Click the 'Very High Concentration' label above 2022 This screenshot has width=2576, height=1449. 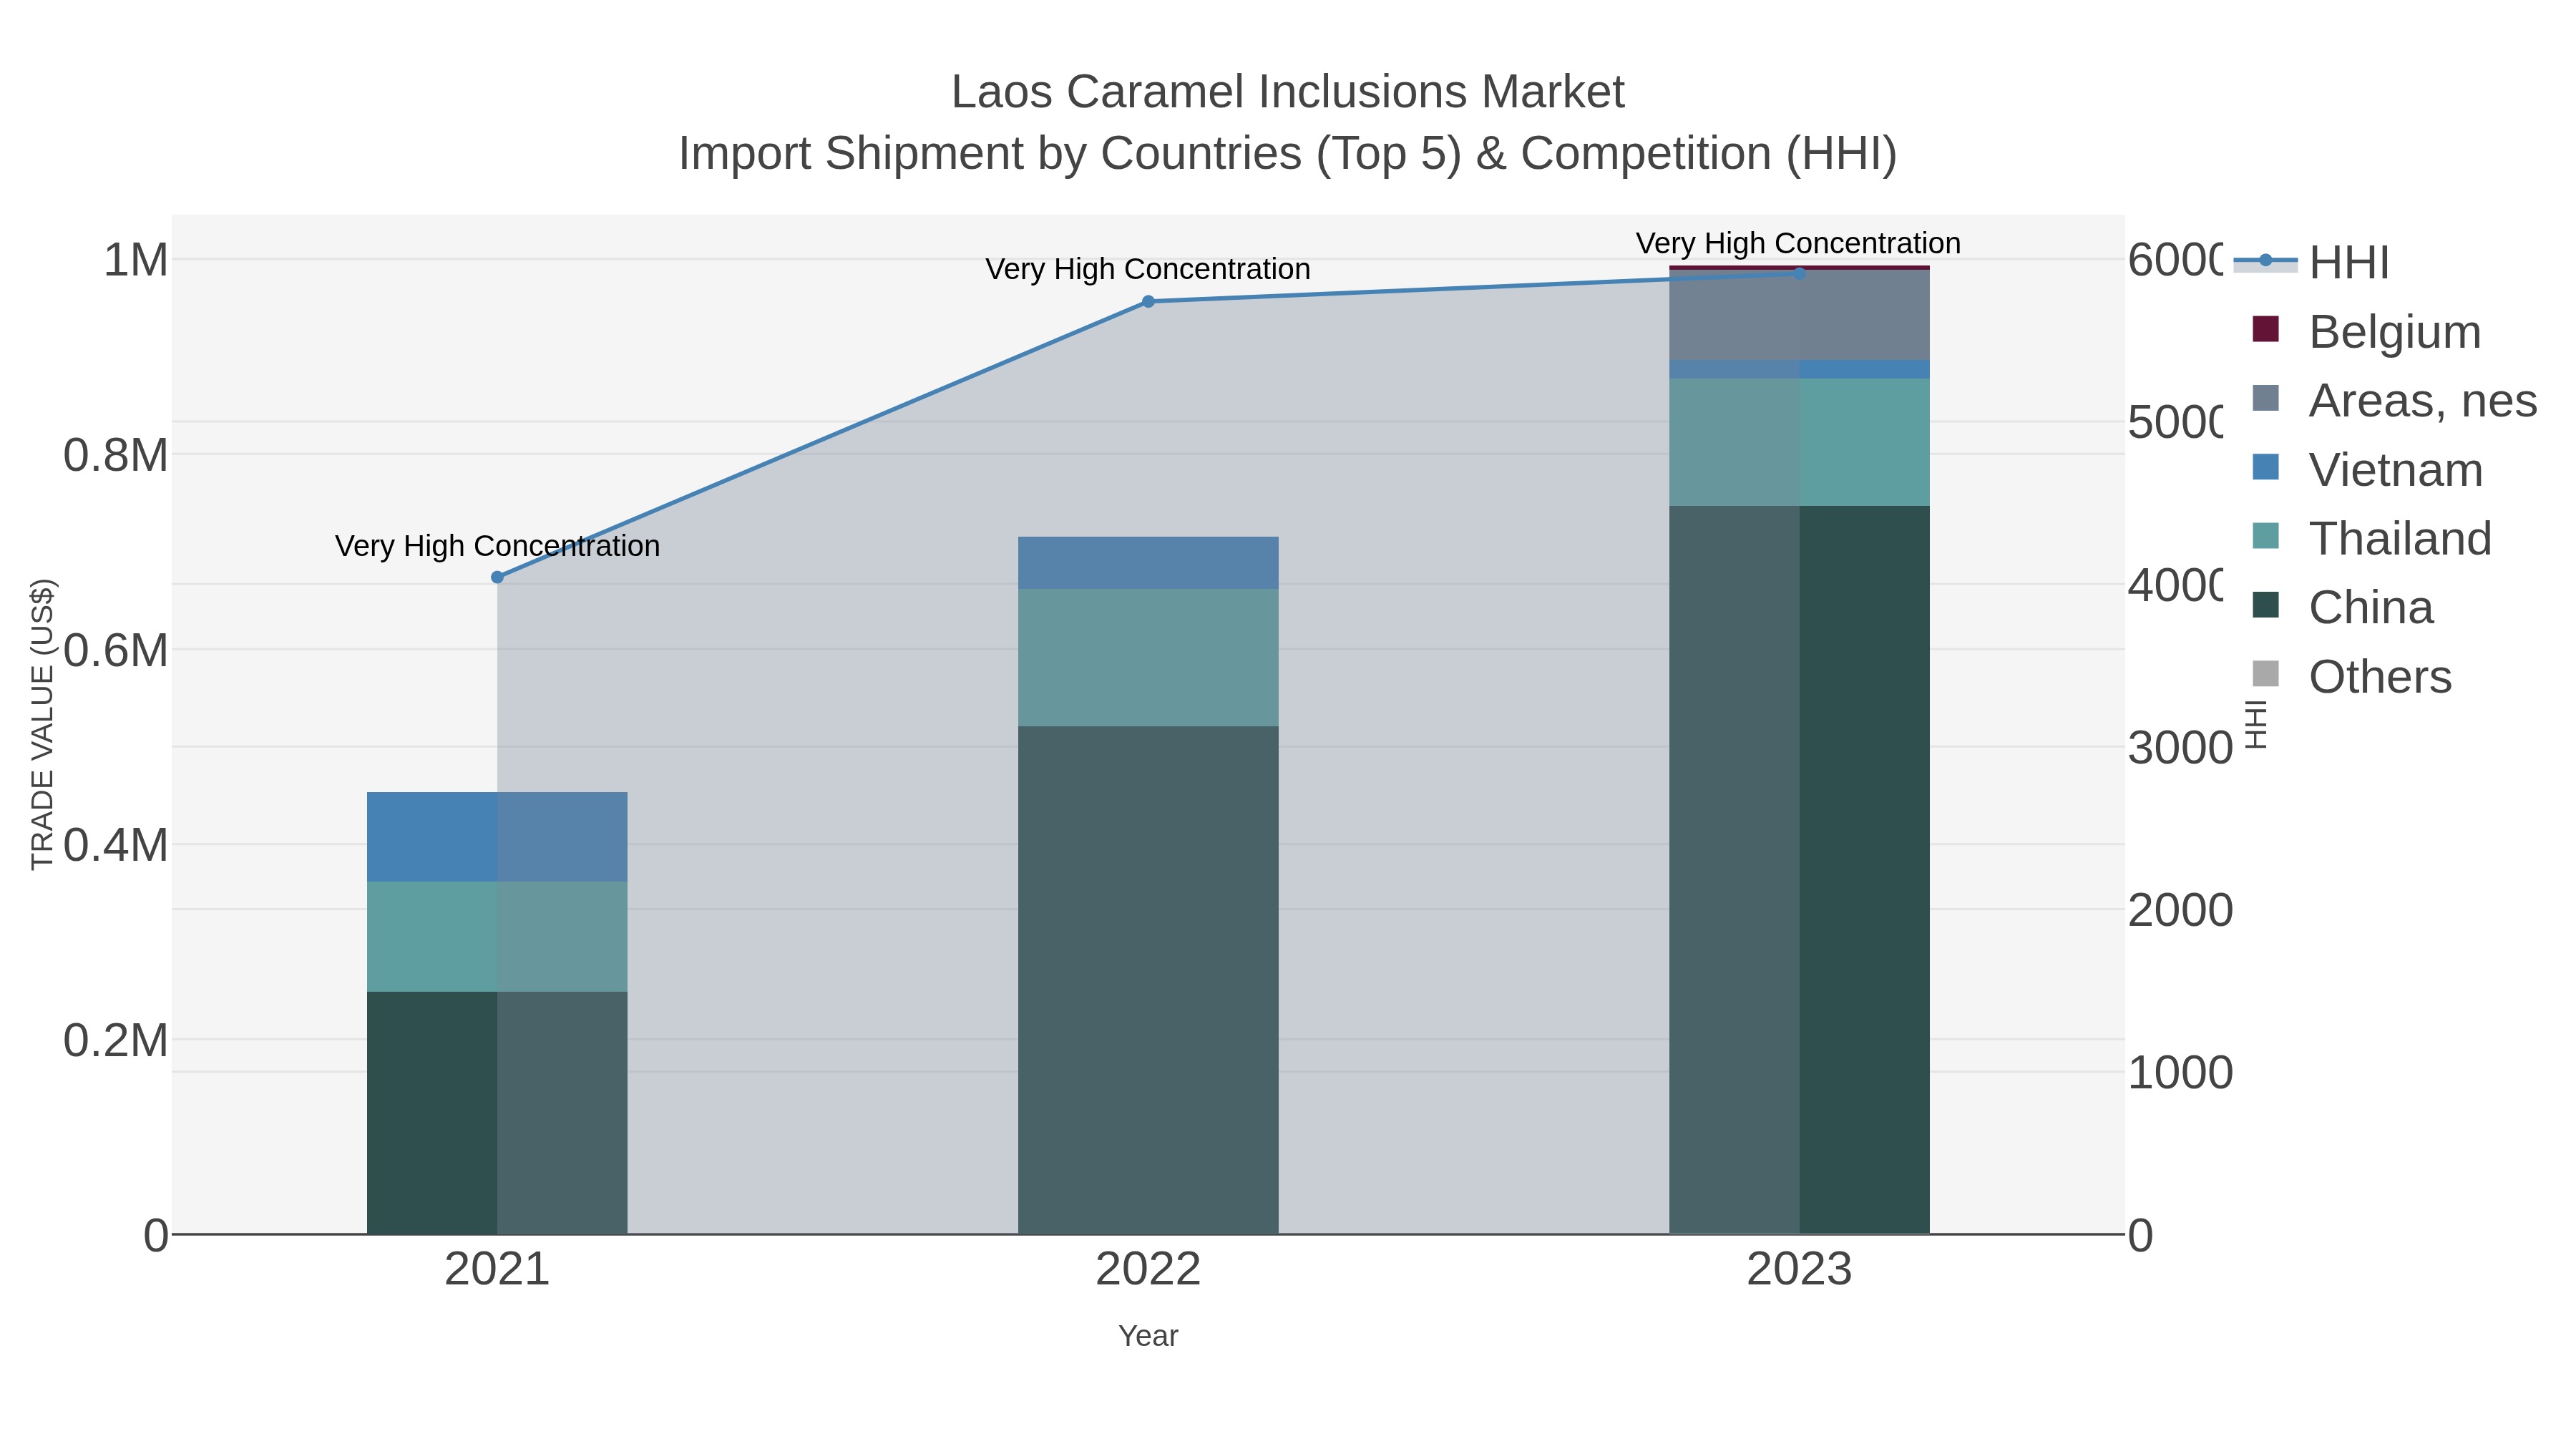click(x=1148, y=269)
